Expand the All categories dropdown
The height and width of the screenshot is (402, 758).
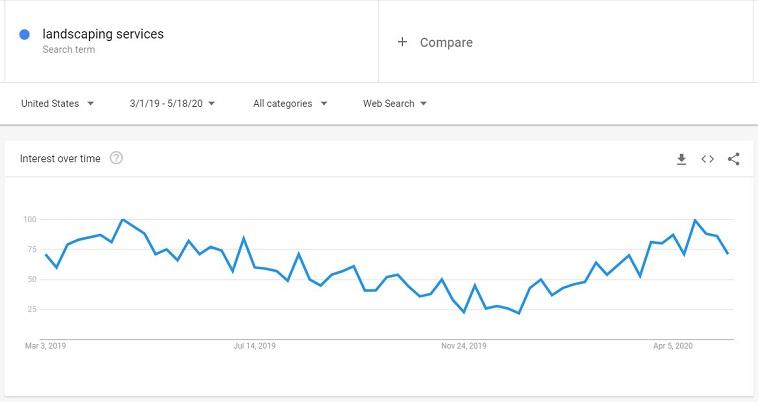coord(290,103)
